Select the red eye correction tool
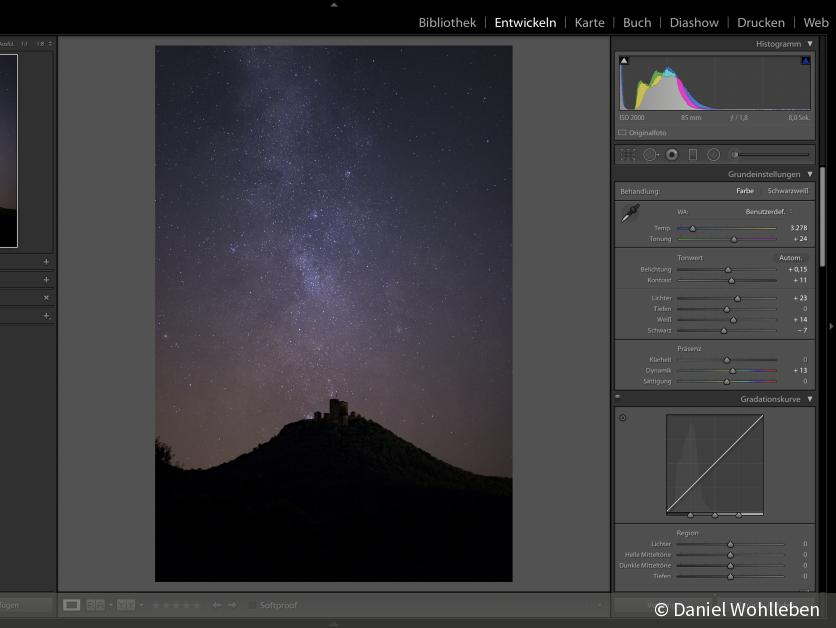Image resolution: width=836 pixels, height=628 pixels. (672, 155)
